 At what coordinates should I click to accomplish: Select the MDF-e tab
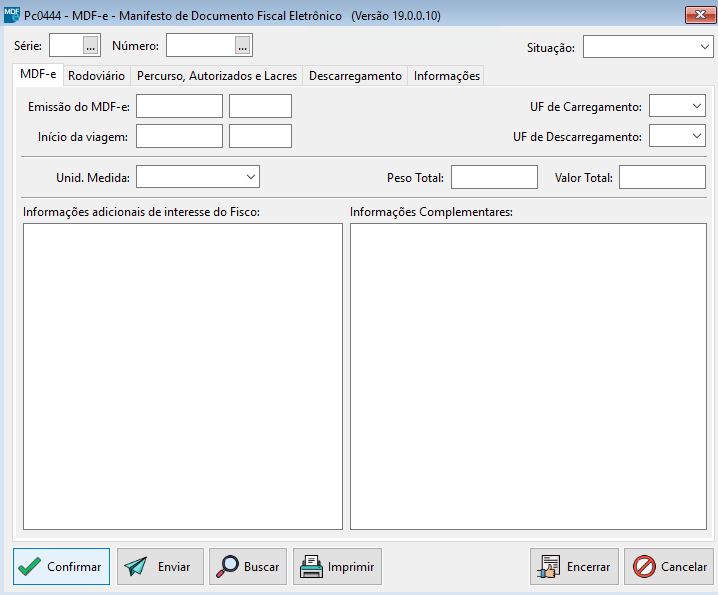tap(38, 75)
